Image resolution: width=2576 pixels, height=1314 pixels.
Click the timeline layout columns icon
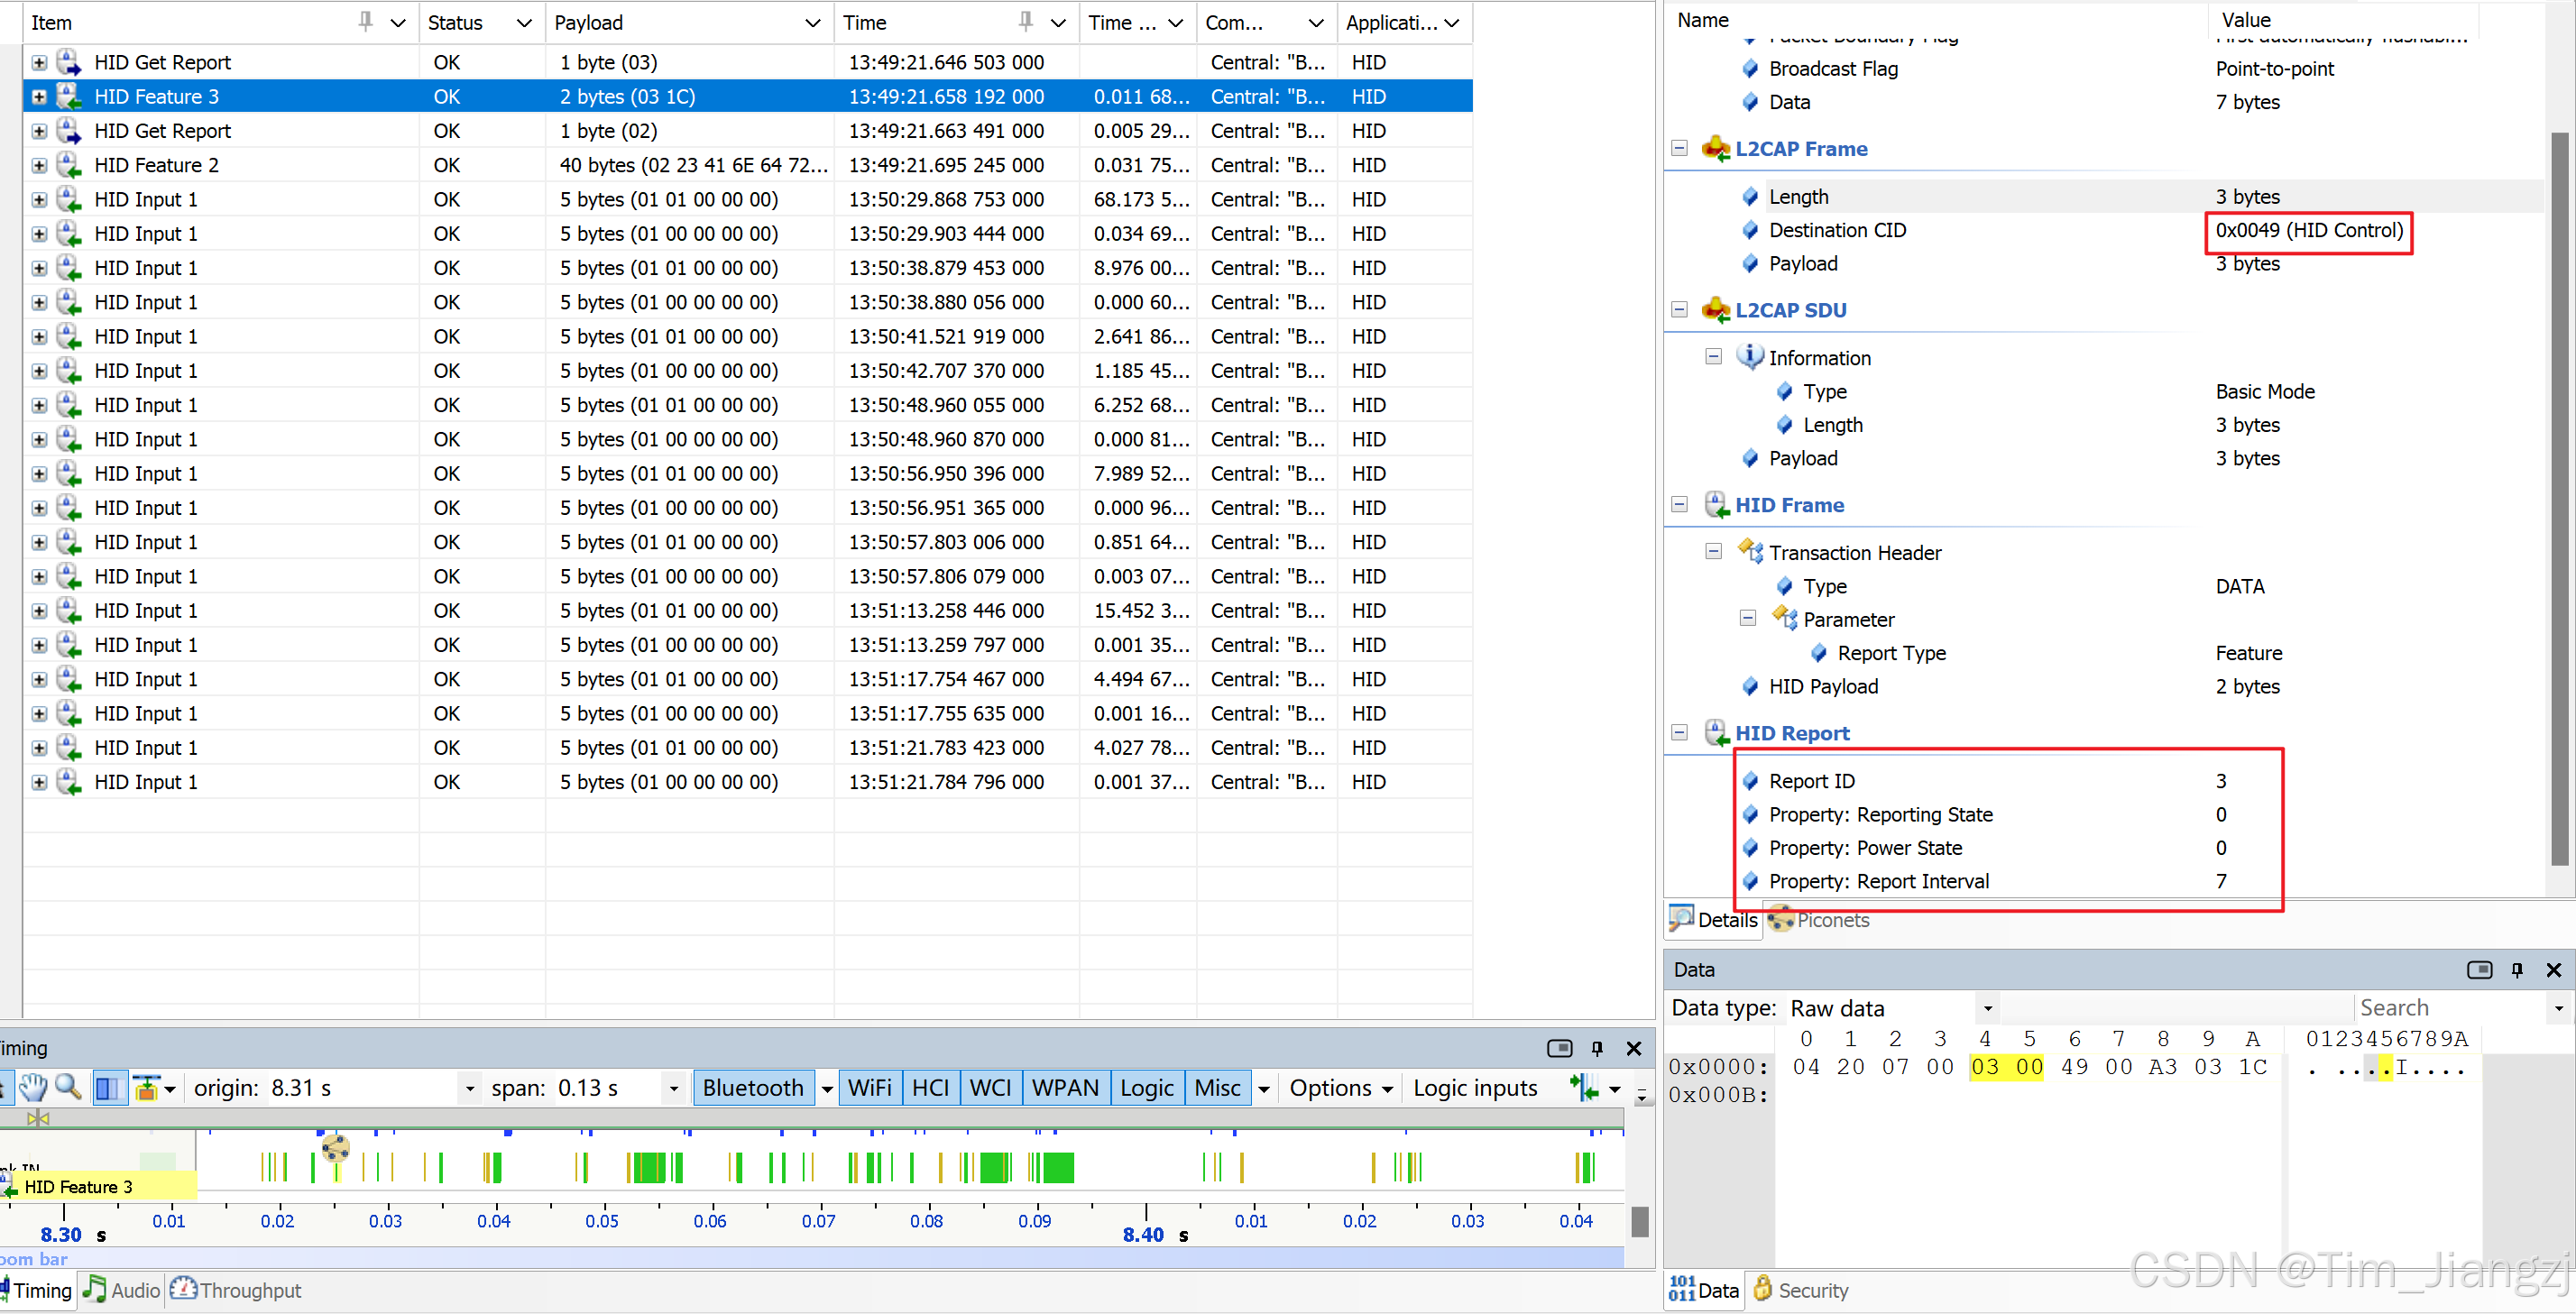point(109,1087)
